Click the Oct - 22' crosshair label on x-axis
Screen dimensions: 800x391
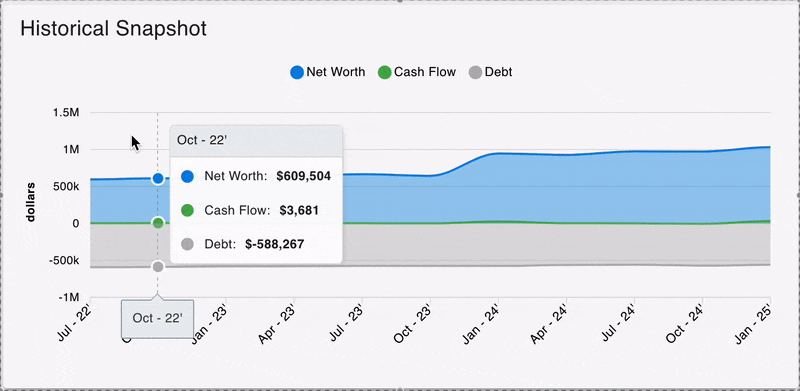tap(157, 319)
